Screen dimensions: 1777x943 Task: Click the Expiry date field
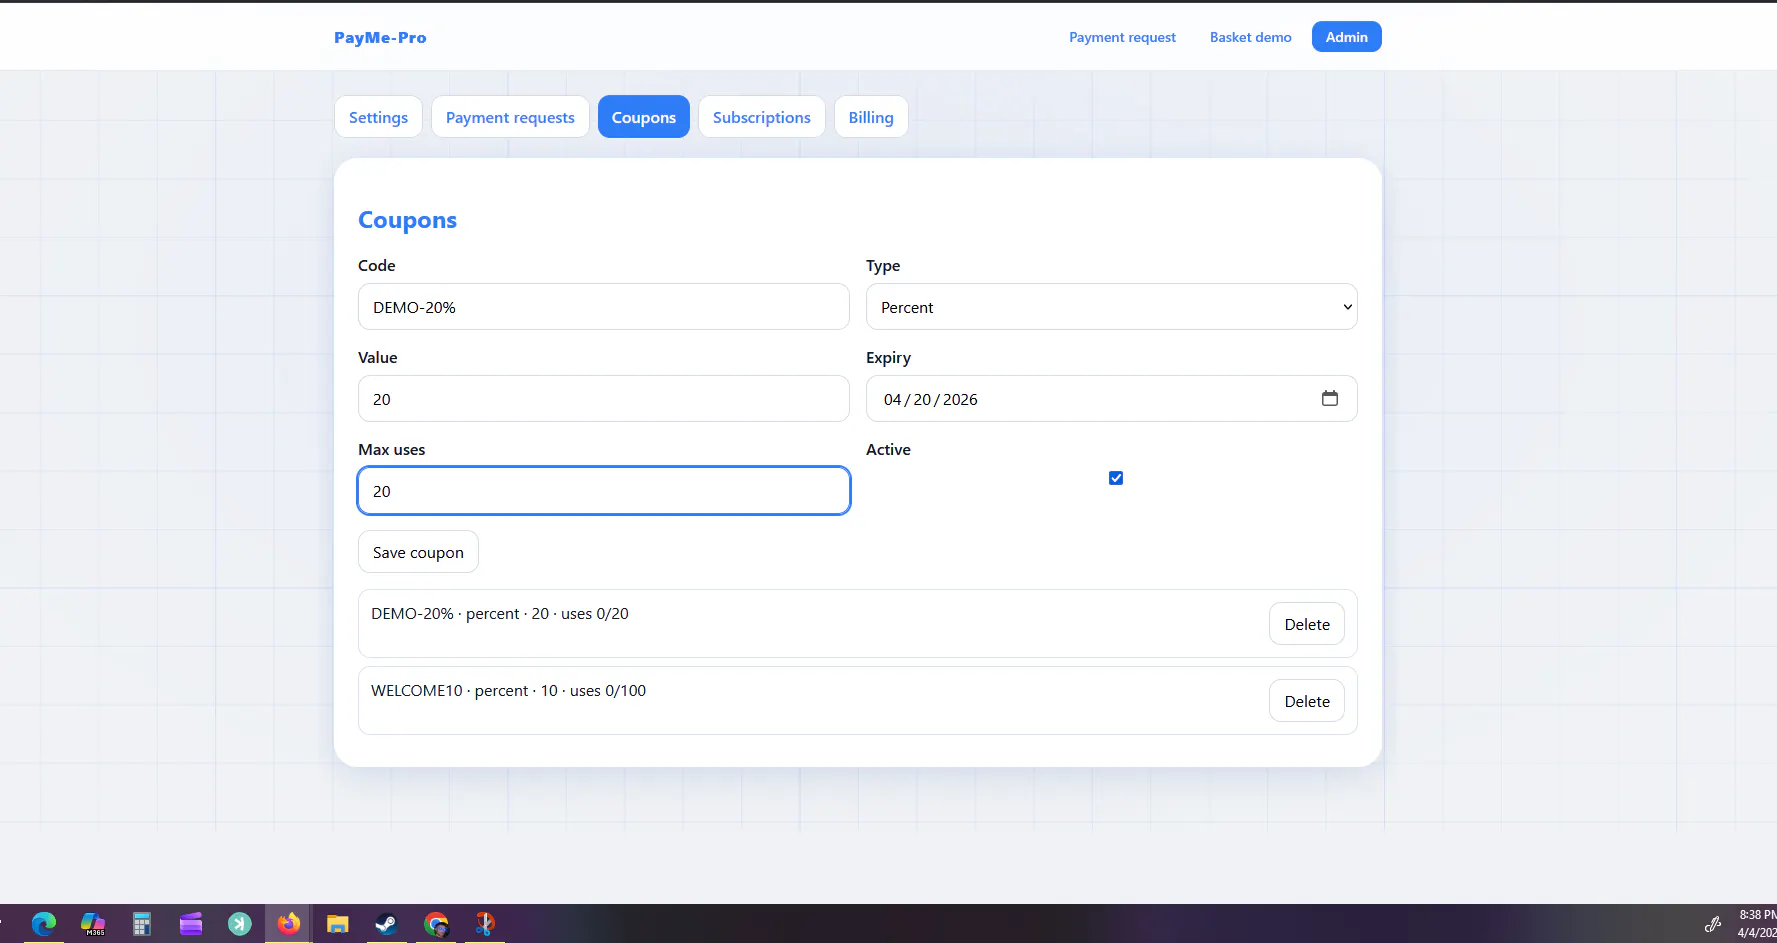click(1111, 399)
